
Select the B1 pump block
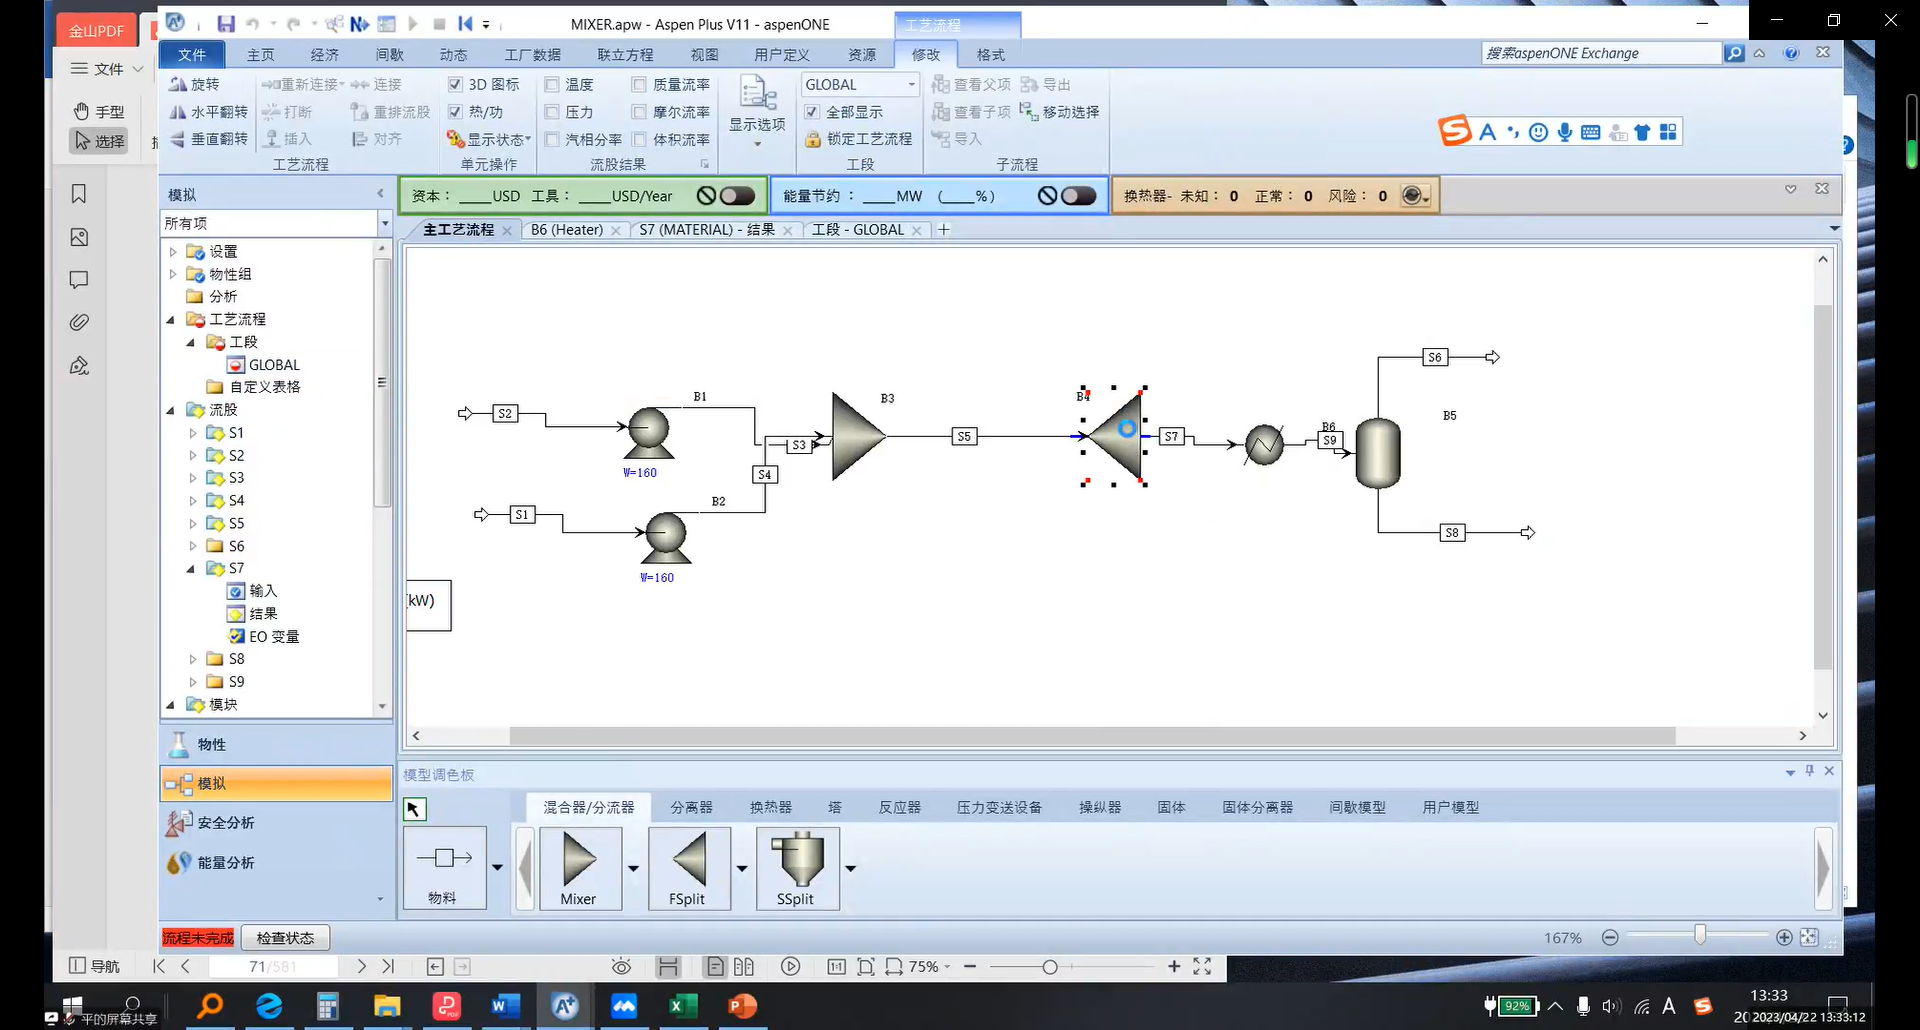649,433
